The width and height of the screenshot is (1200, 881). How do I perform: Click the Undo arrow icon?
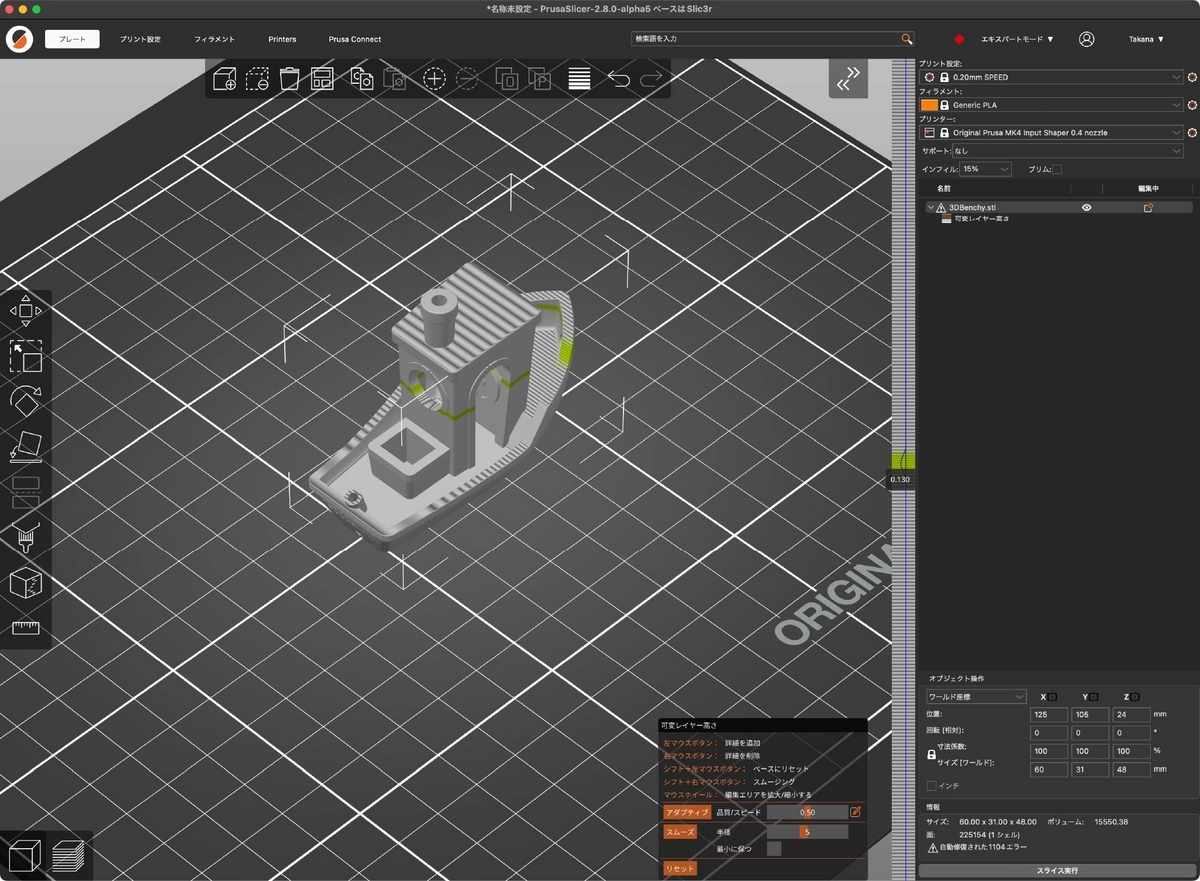619,79
